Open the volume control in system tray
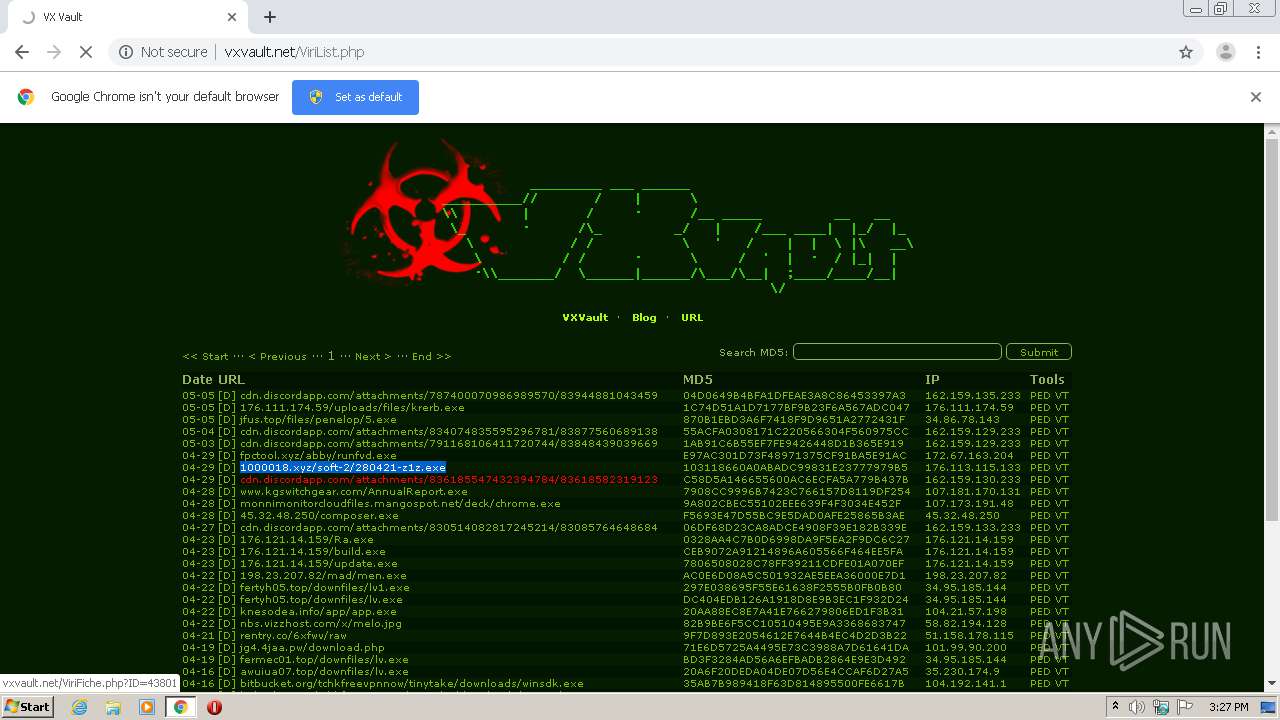This screenshot has height=720, width=1280. pyautogui.click(x=1139, y=707)
